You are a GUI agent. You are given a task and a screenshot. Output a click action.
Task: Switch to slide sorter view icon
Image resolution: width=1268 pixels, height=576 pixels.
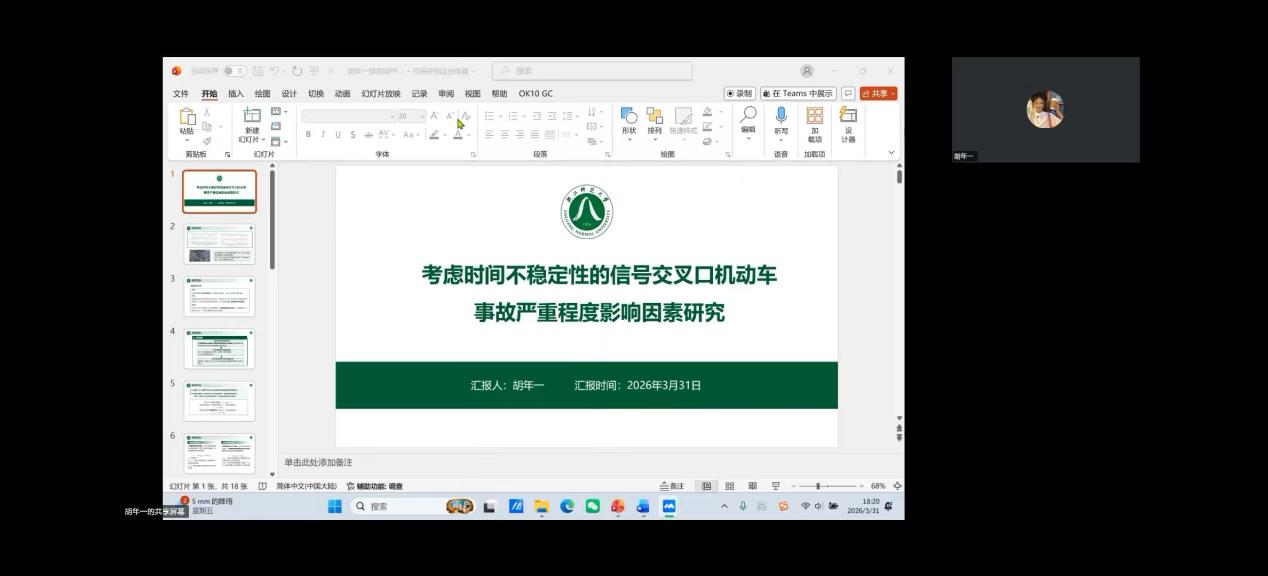click(729, 486)
